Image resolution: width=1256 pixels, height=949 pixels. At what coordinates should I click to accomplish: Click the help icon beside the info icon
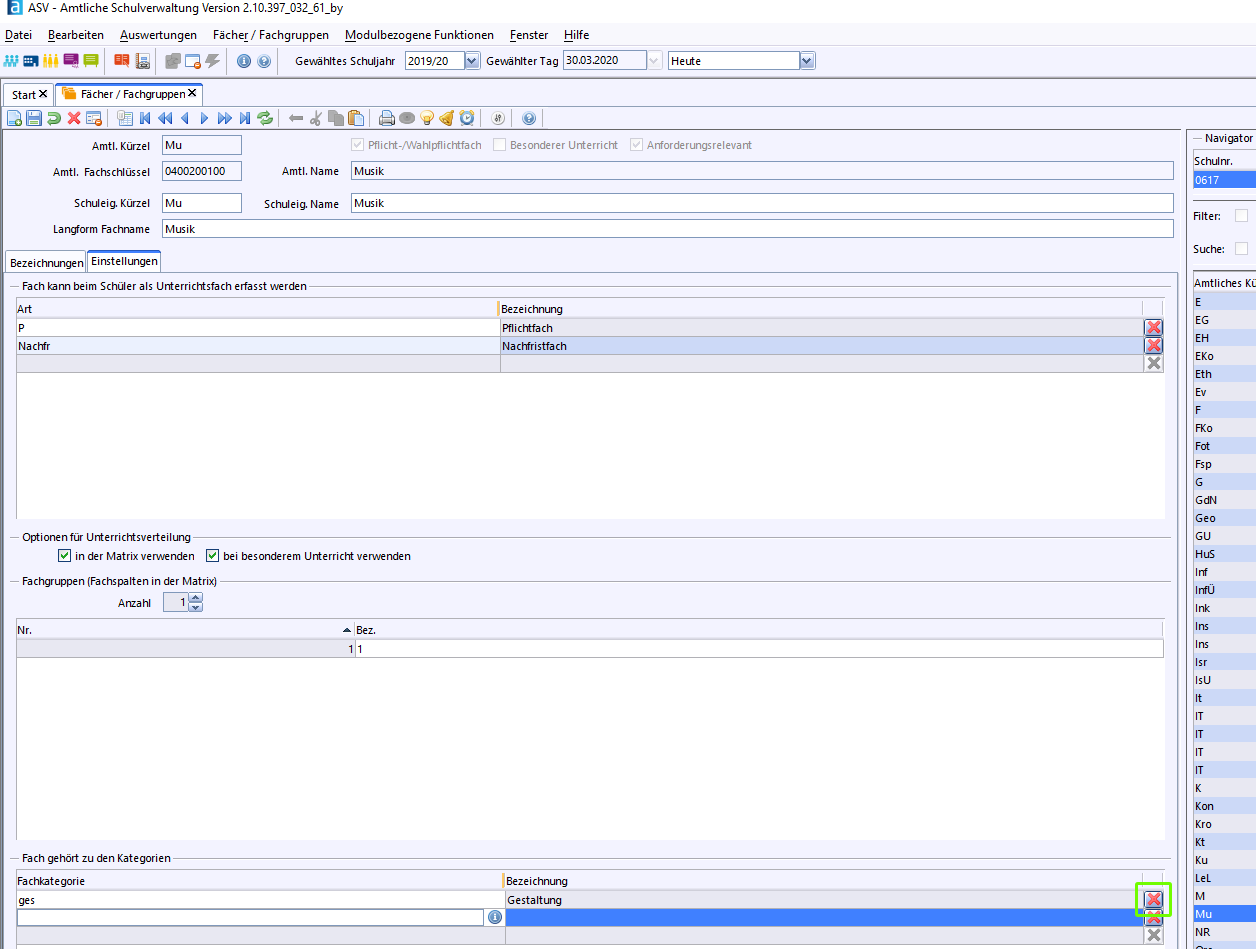coord(264,61)
